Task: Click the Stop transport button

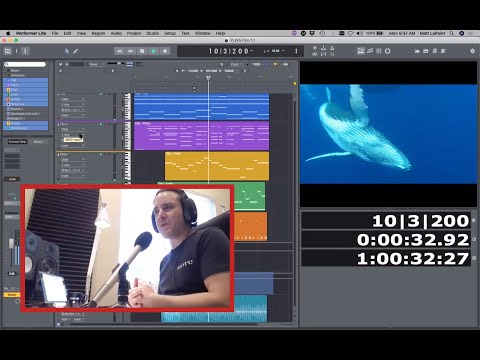Action: pos(142,51)
